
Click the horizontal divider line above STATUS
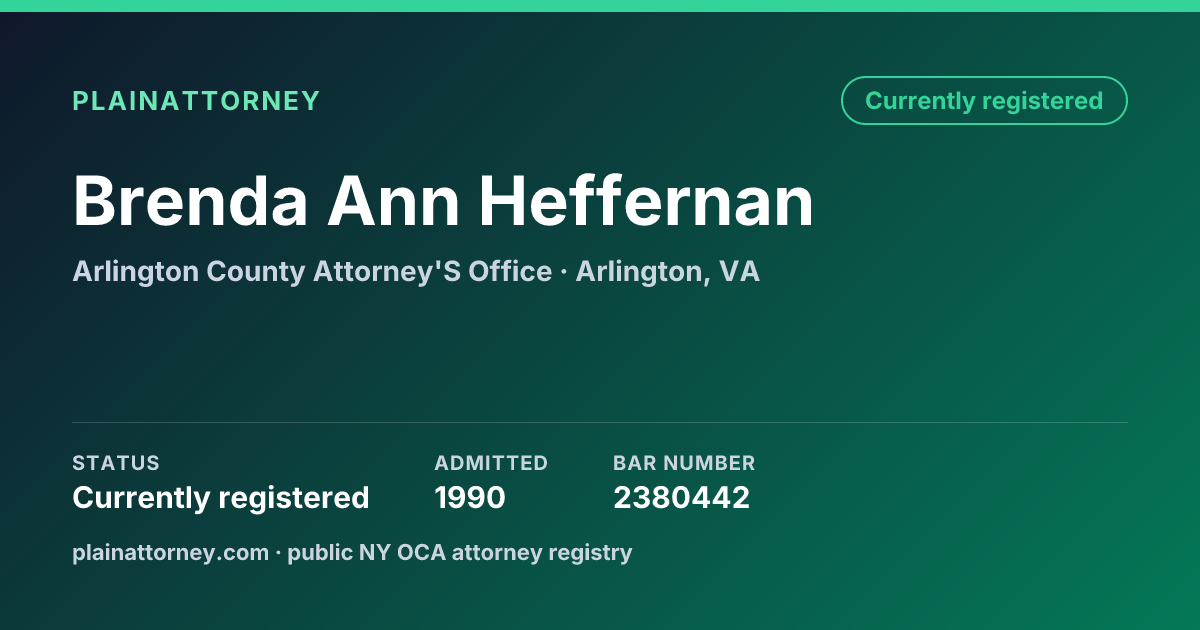[600, 422]
